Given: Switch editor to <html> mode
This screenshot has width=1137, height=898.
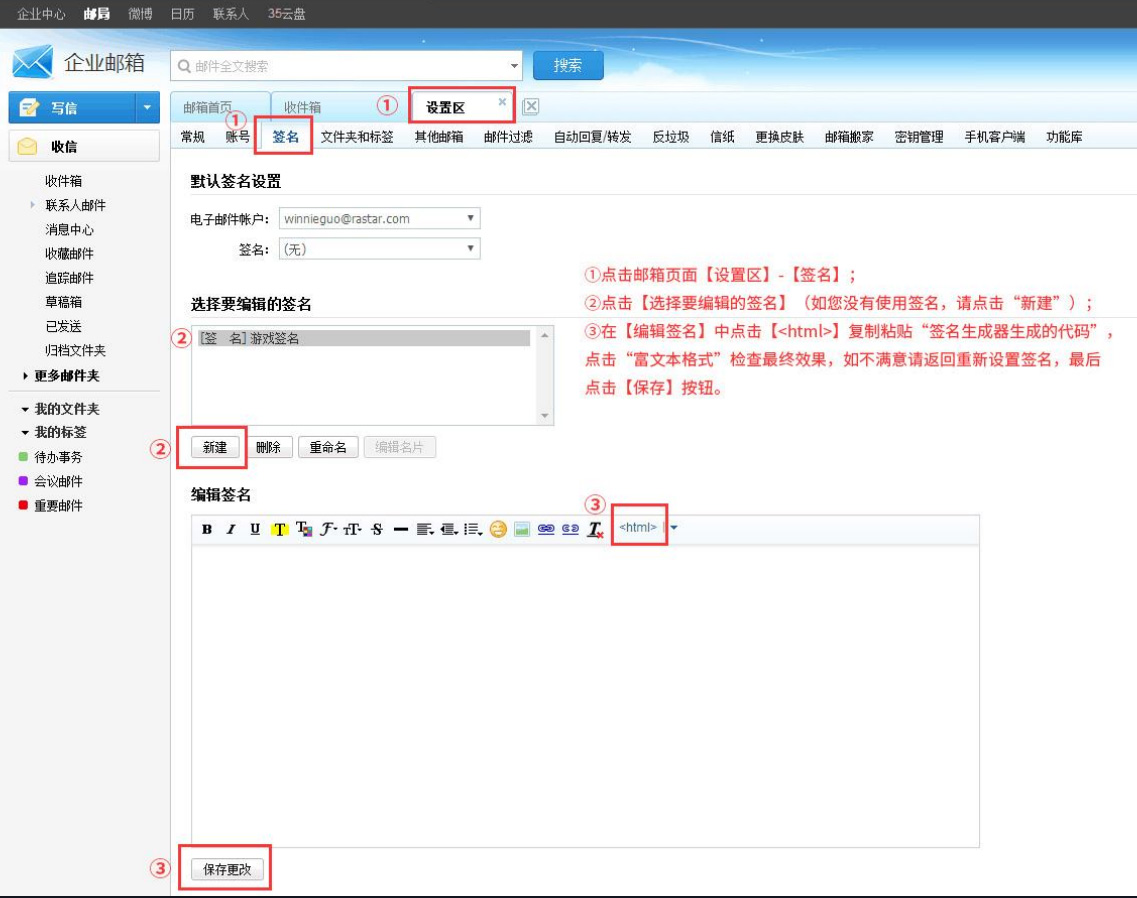Looking at the screenshot, I should tap(638, 527).
